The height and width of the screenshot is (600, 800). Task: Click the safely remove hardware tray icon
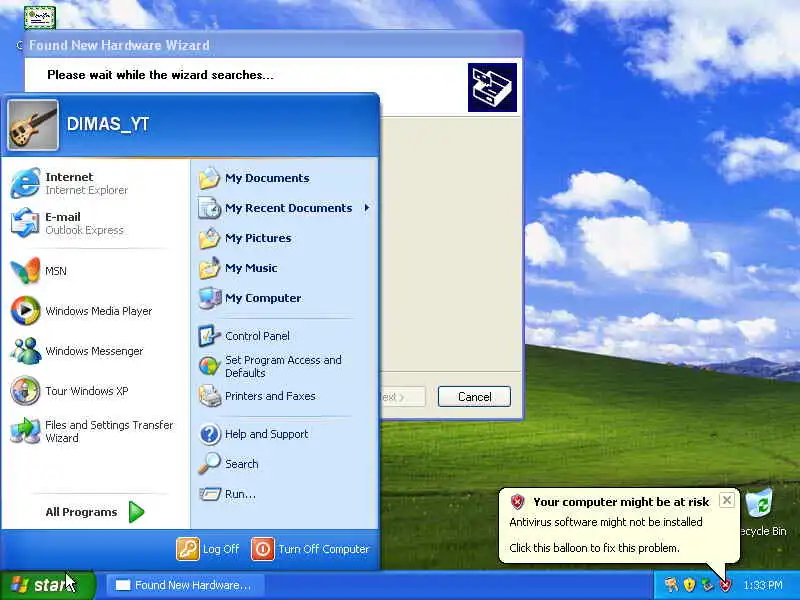707,584
